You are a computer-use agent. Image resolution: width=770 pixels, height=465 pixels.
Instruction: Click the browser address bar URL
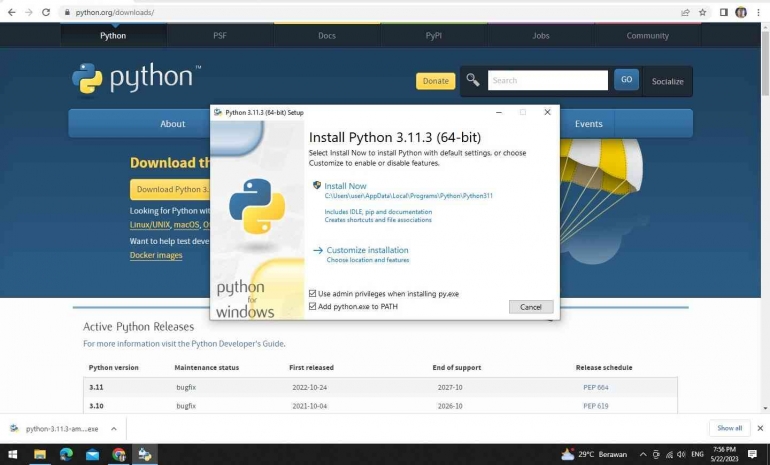coord(114,12)
